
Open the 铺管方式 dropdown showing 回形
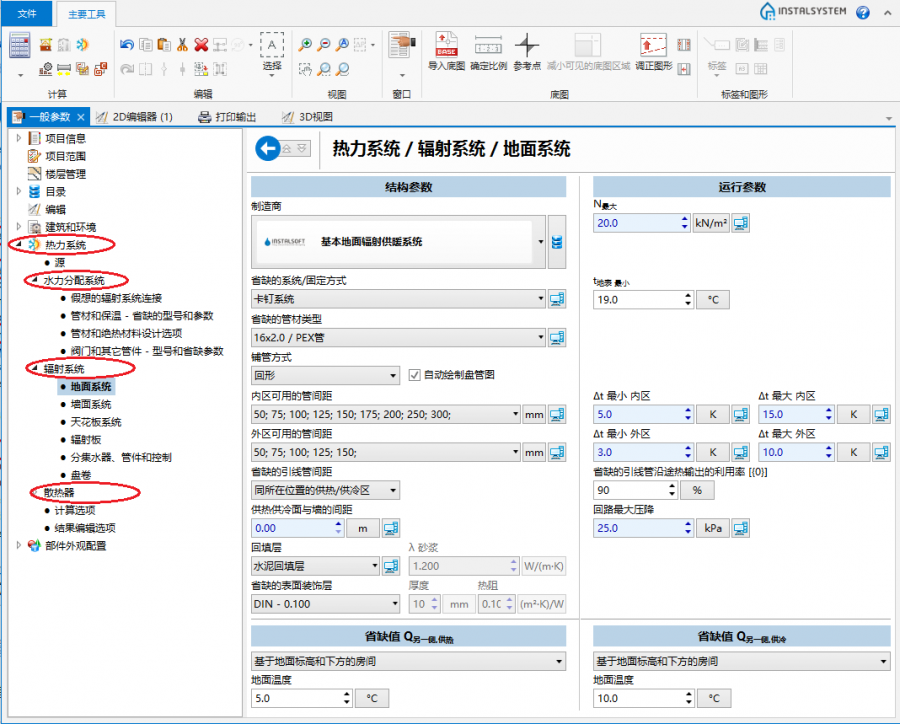point(325,376)
